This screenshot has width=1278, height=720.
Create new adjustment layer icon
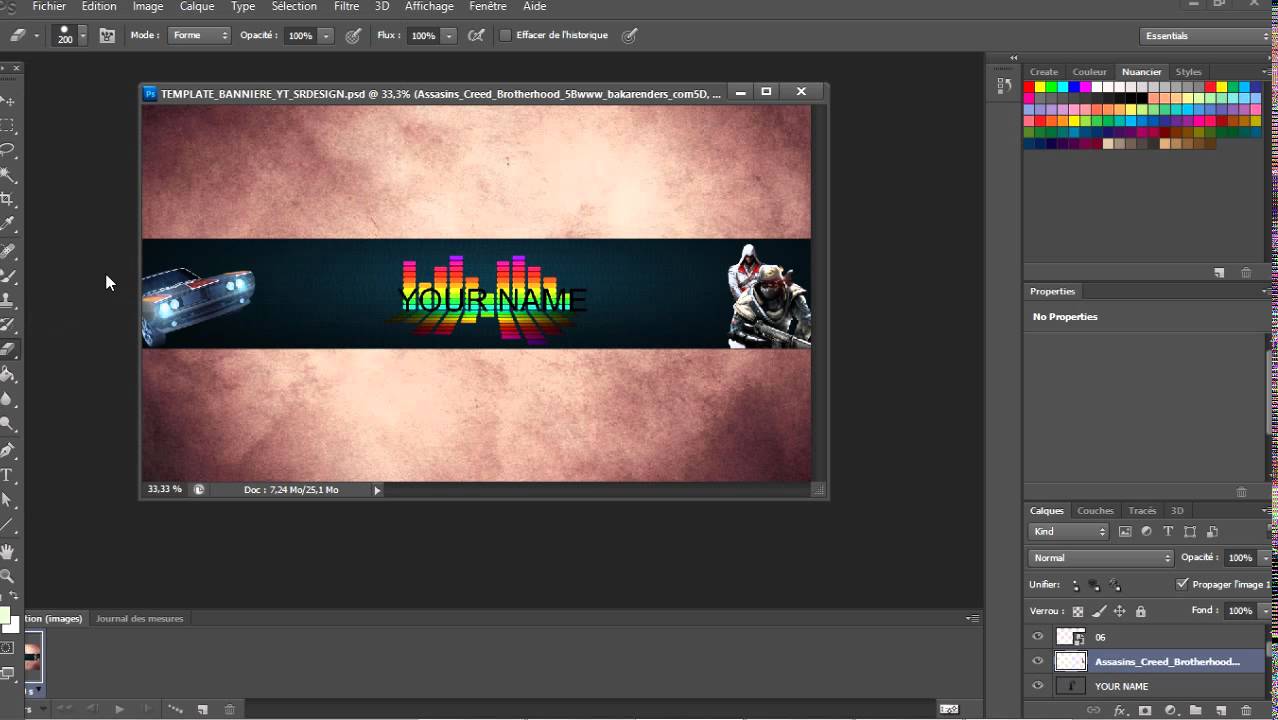click(x=1170, y=710)
